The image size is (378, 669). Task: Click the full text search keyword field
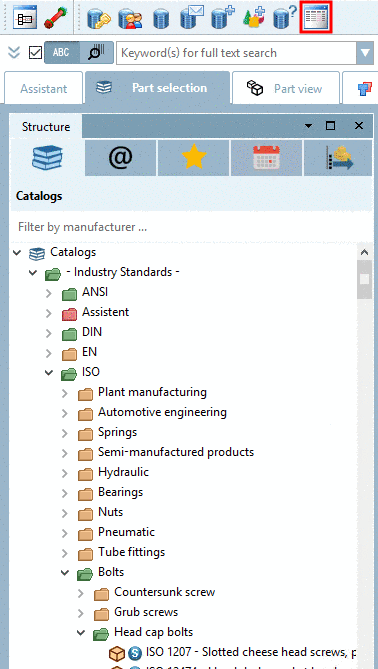click(236, 53)
